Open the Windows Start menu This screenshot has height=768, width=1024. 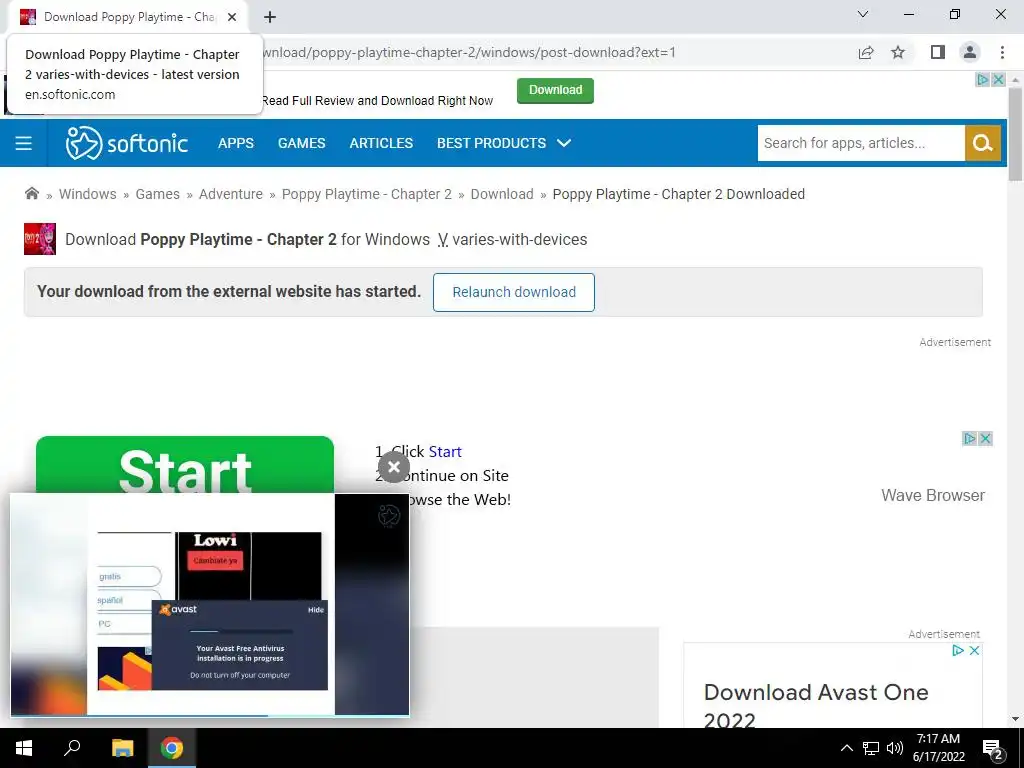(x=24, y=748)
